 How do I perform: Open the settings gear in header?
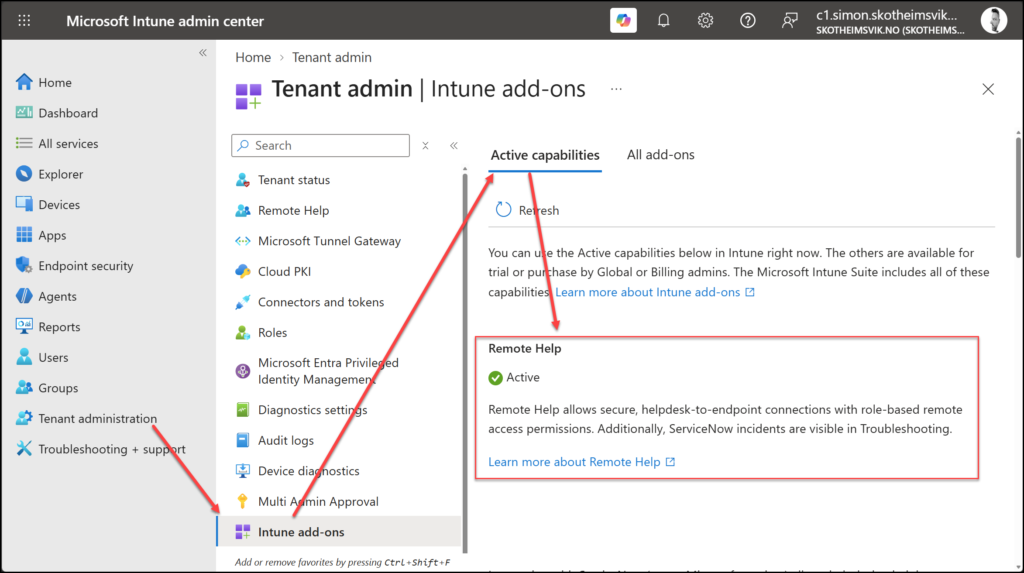[x=705, y=20]
